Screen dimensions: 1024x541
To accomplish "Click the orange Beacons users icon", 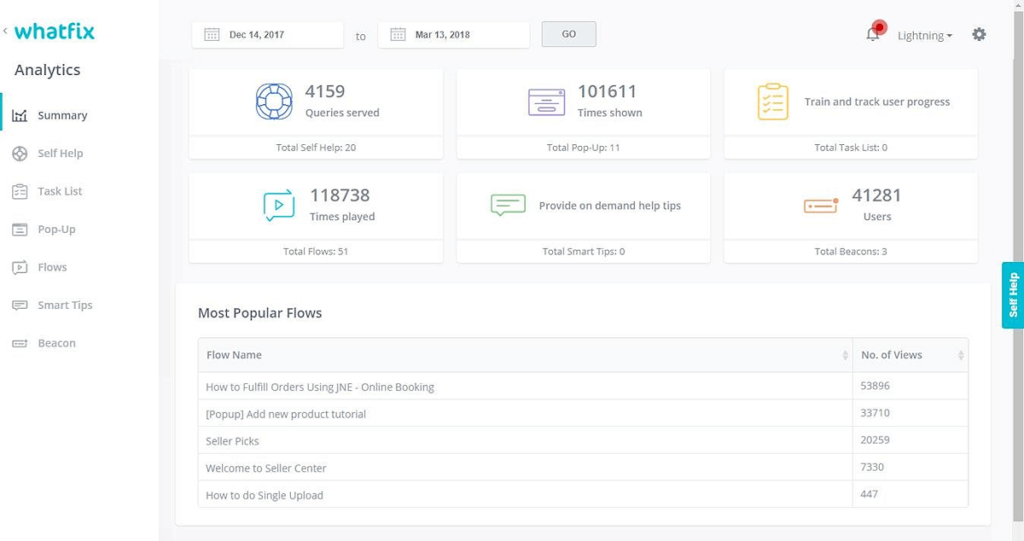I will click(x=821, y=206).
